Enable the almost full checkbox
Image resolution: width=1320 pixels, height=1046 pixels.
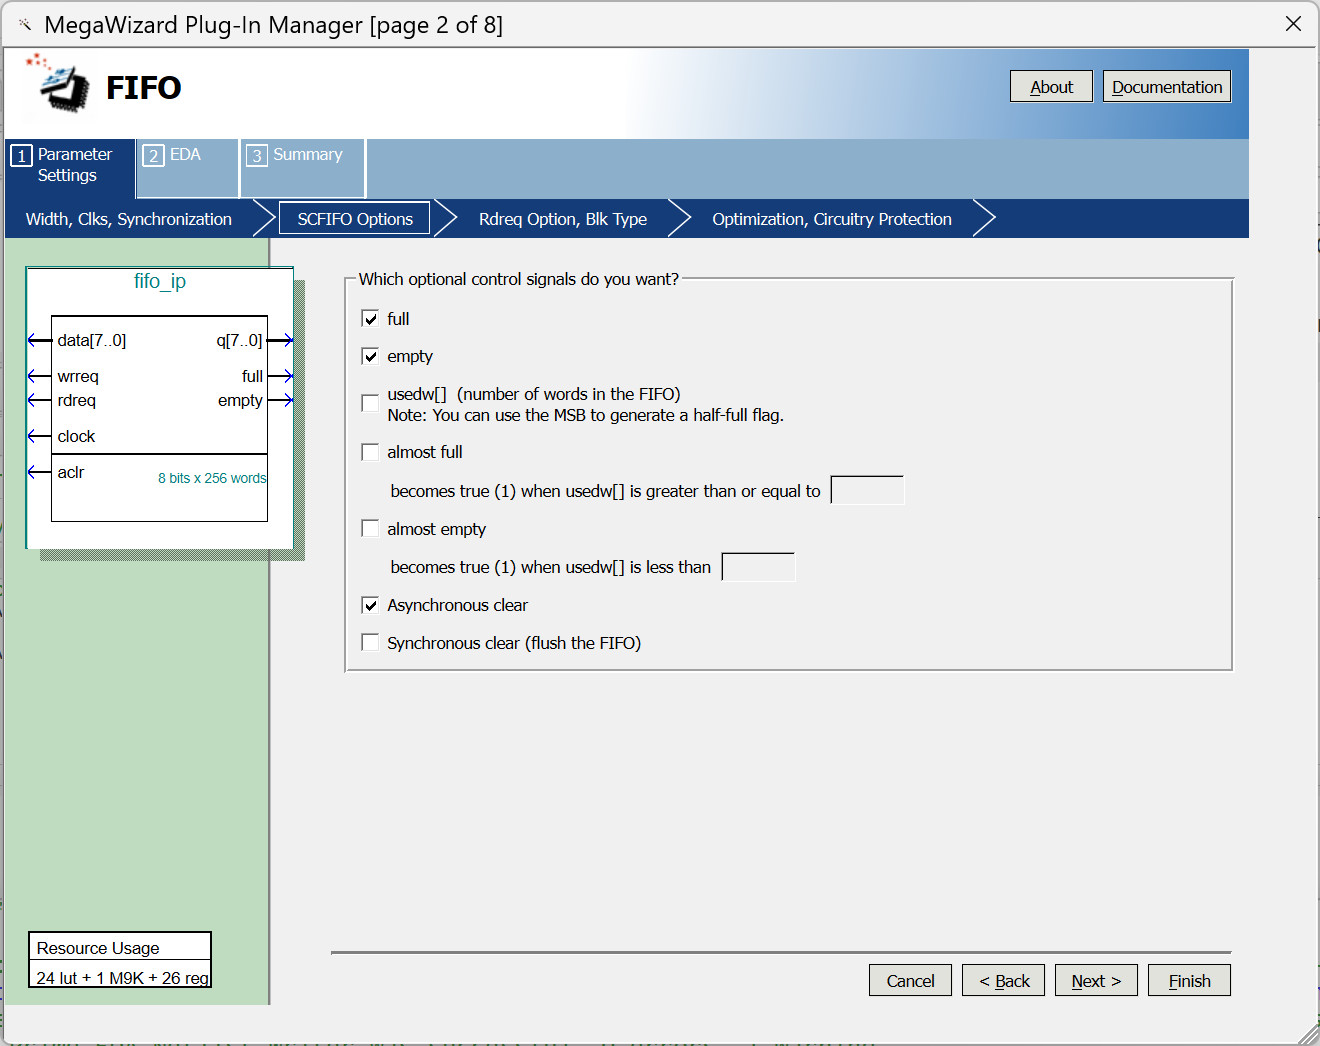coord(370,452)
